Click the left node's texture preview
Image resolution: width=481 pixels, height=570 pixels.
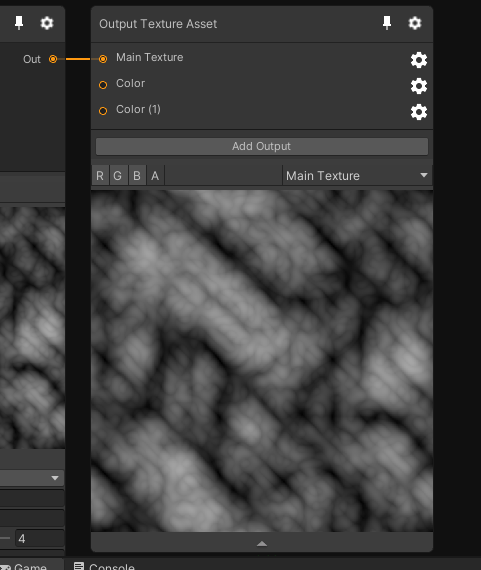coord(32,328)
